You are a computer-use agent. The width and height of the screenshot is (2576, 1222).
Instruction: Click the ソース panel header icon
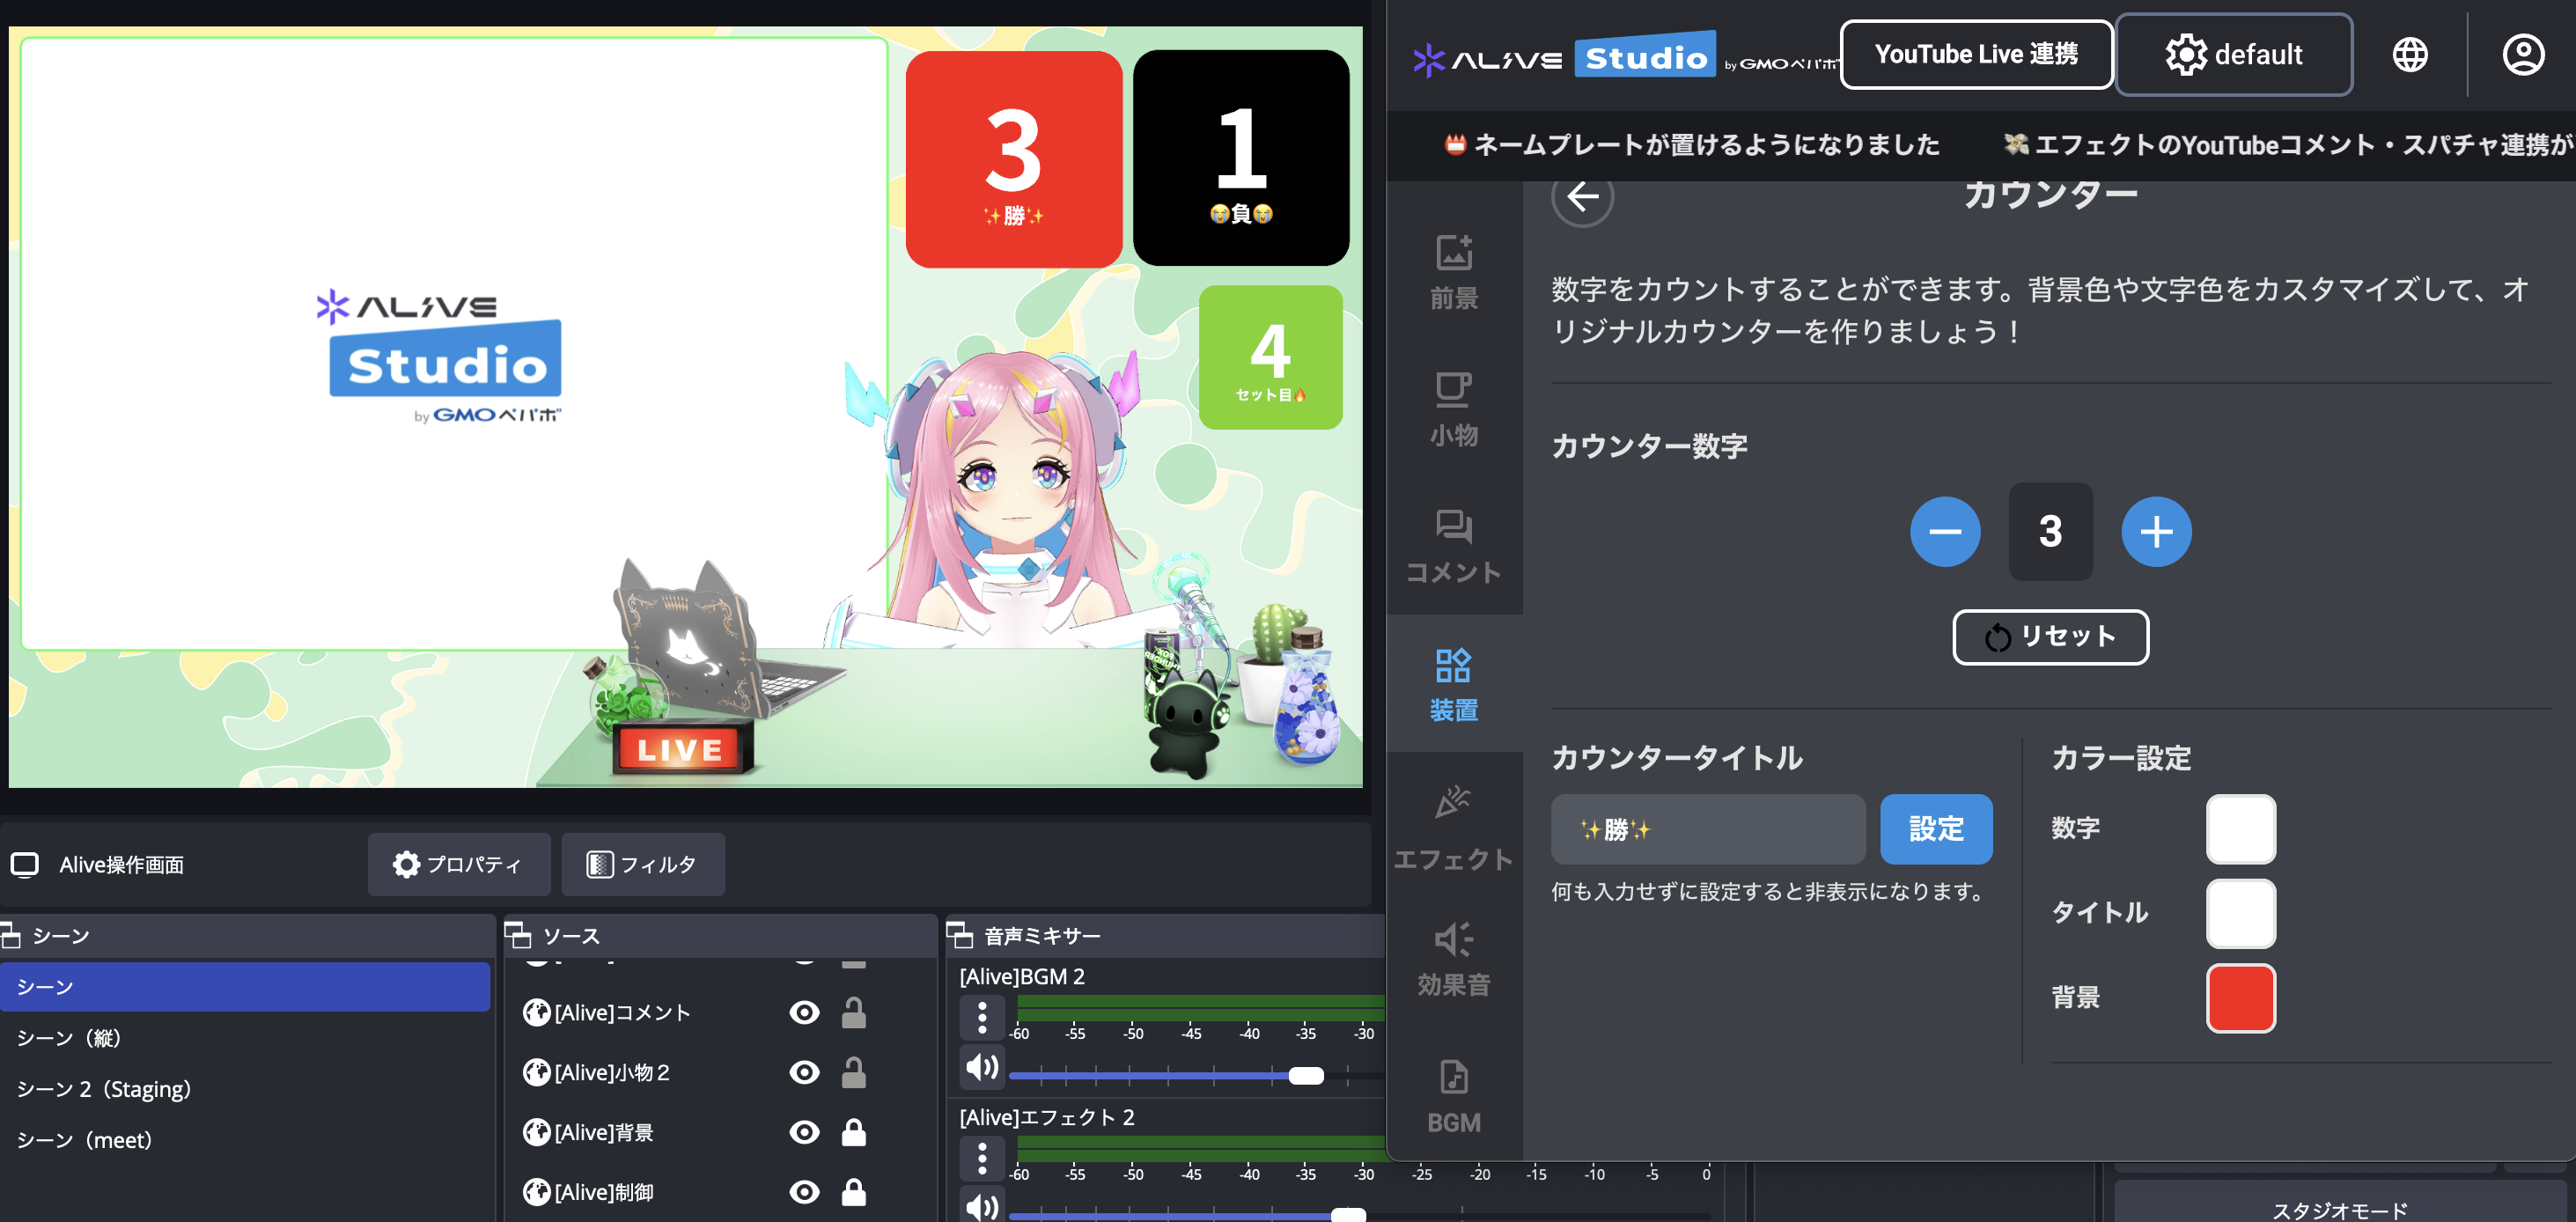[x=518, y=935]
